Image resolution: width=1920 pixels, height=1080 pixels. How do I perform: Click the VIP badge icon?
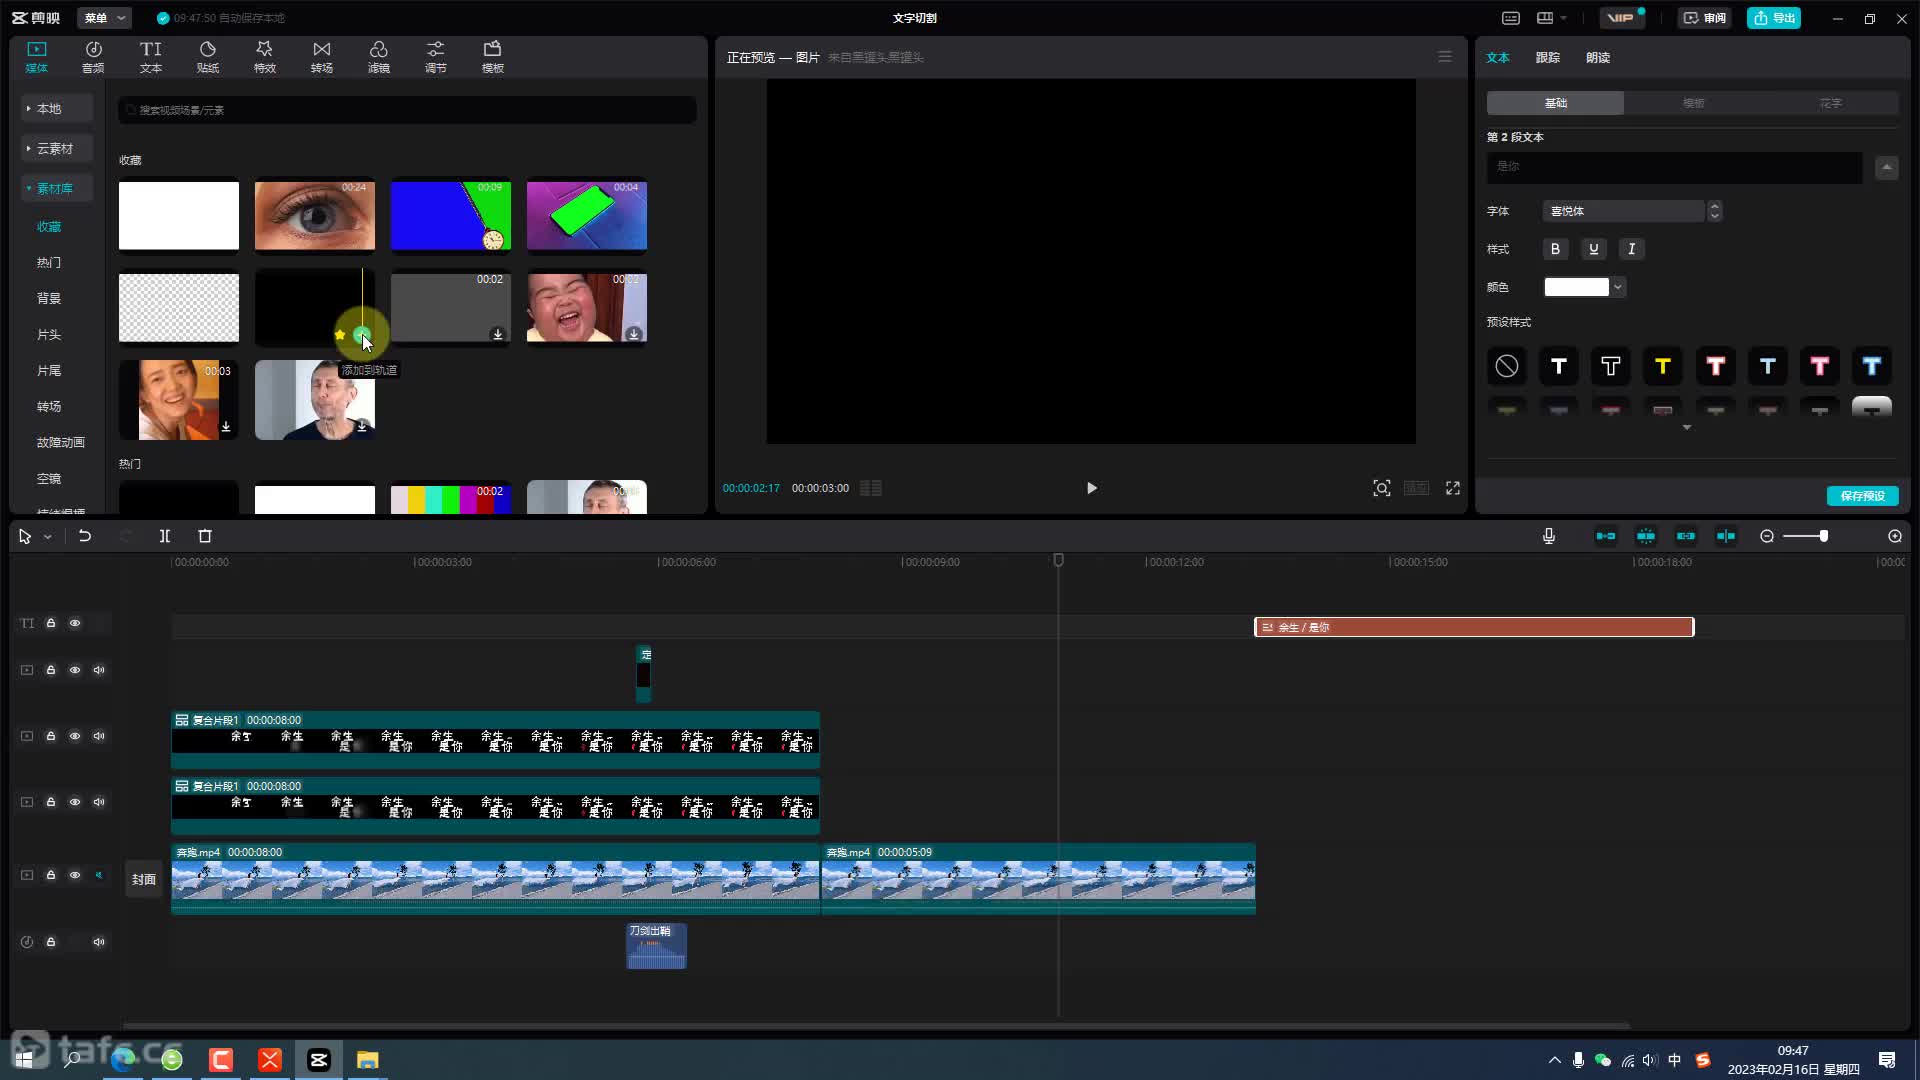click(1621, 18)
